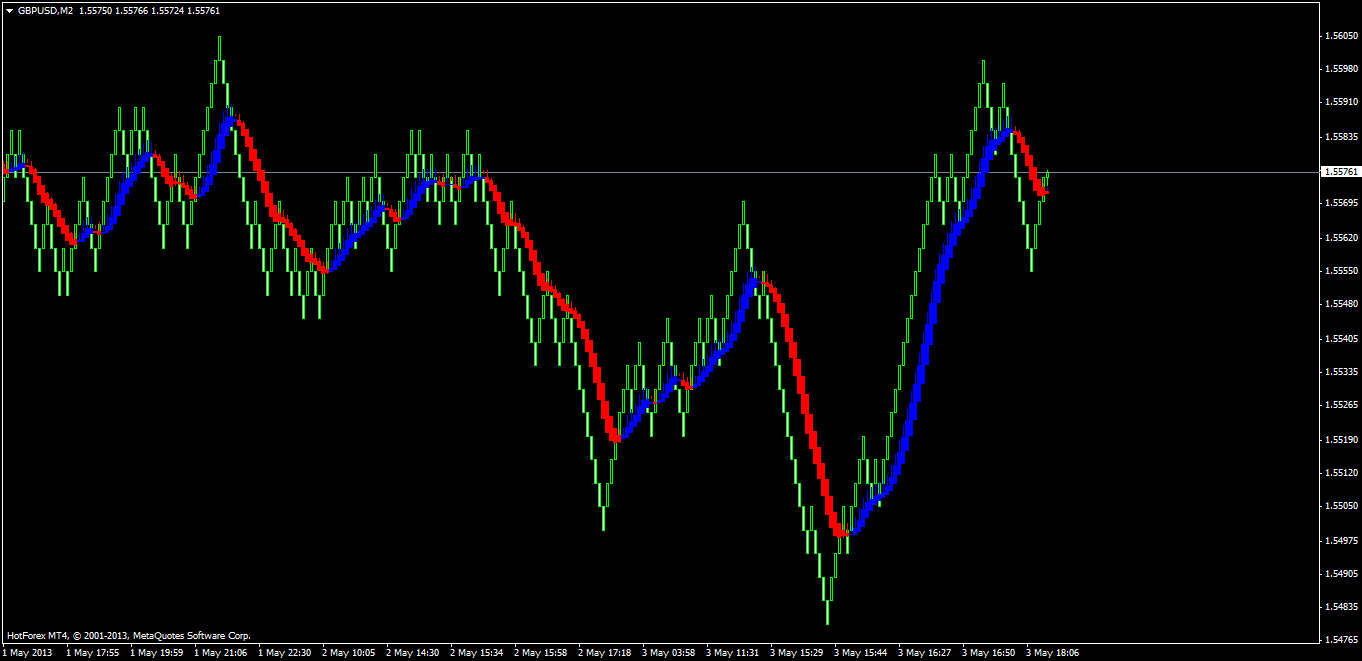This screenshot has width=1362, height=661.
Task: Click the 1.56050 price level on the axis
Action: (1340, 35)
